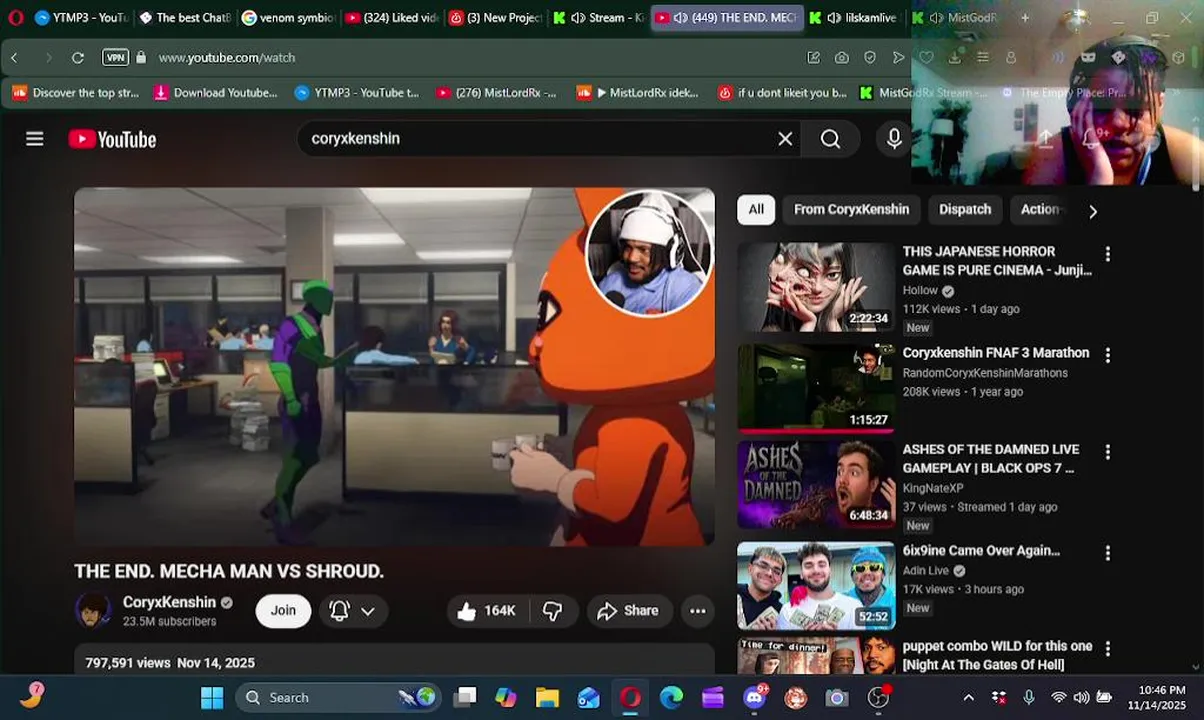Open Microsoft Edge from the taskbar
The image size is (1204, 720).
coord(671,698)
